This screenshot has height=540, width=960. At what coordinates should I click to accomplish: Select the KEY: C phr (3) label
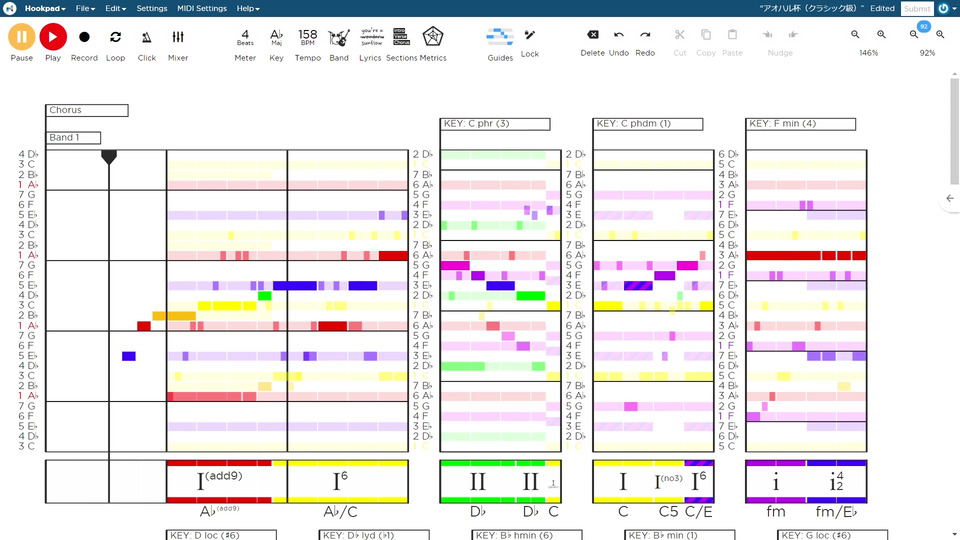(x=495, y=124)
